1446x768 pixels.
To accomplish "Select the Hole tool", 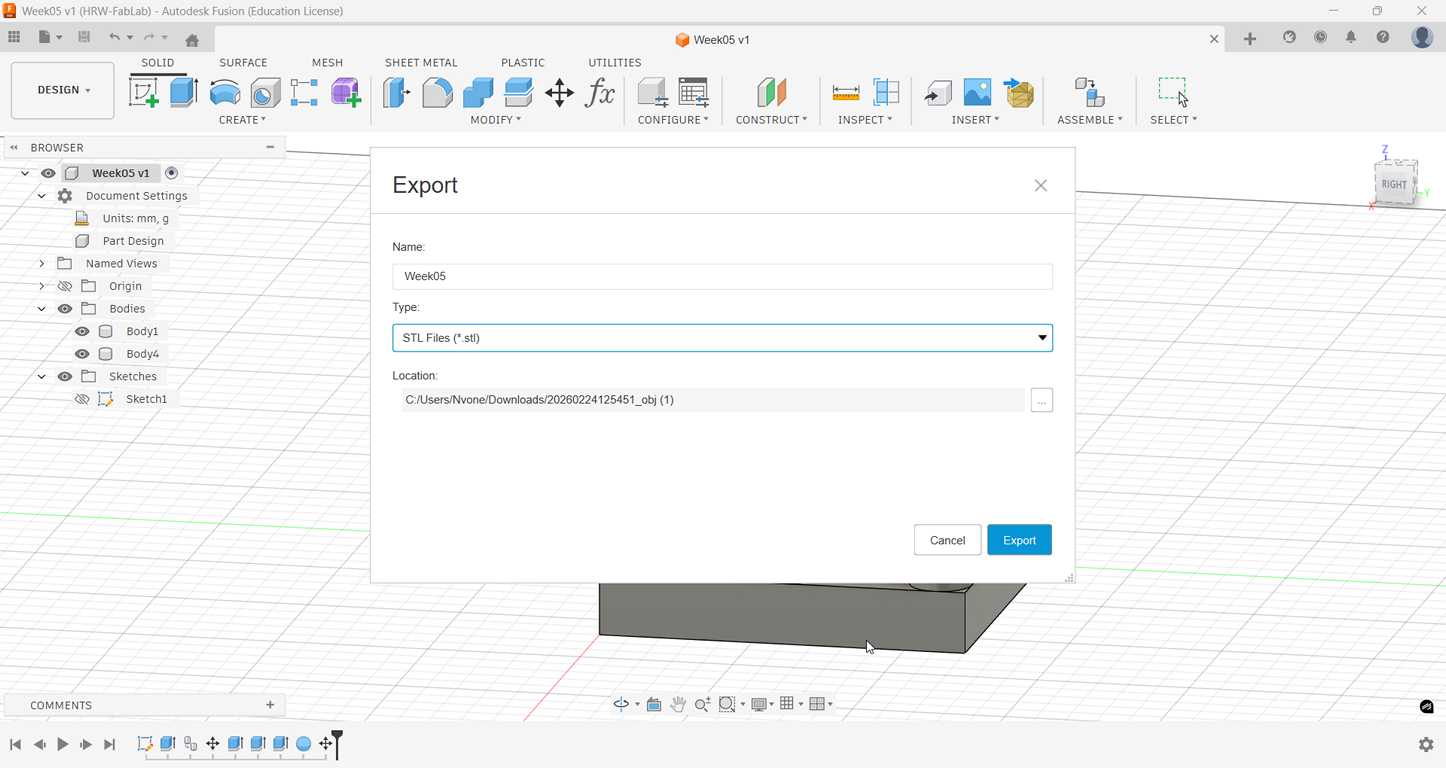I will coord(265,93).
